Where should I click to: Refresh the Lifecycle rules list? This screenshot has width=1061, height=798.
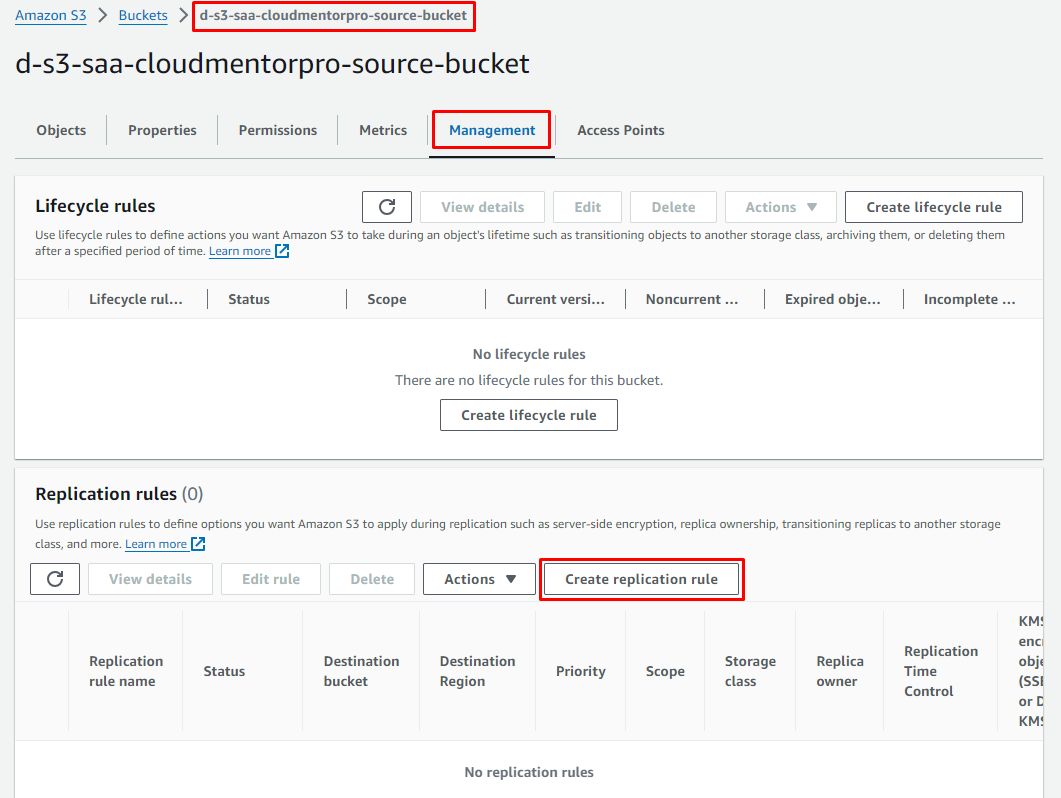pyautogui.click(x=387, y=207)
